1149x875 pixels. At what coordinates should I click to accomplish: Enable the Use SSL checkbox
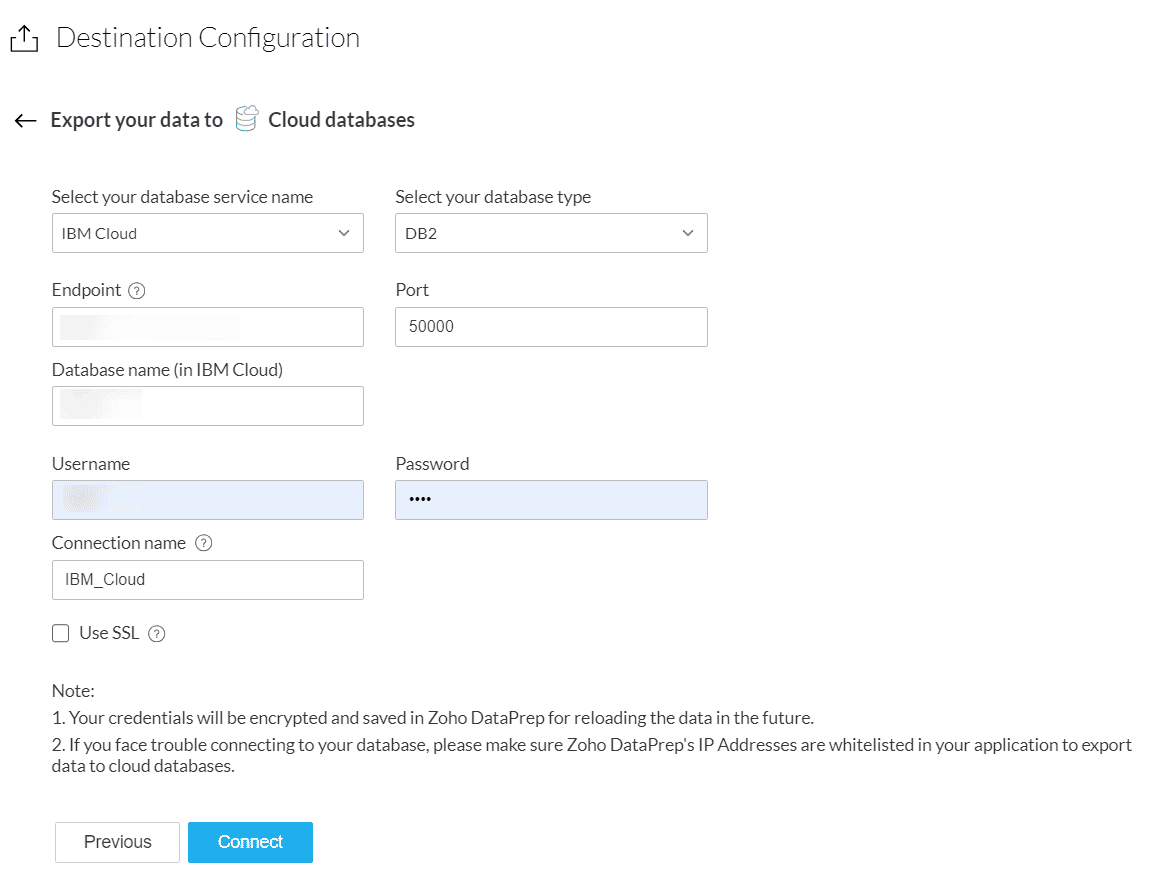click(x=61, y=633)
